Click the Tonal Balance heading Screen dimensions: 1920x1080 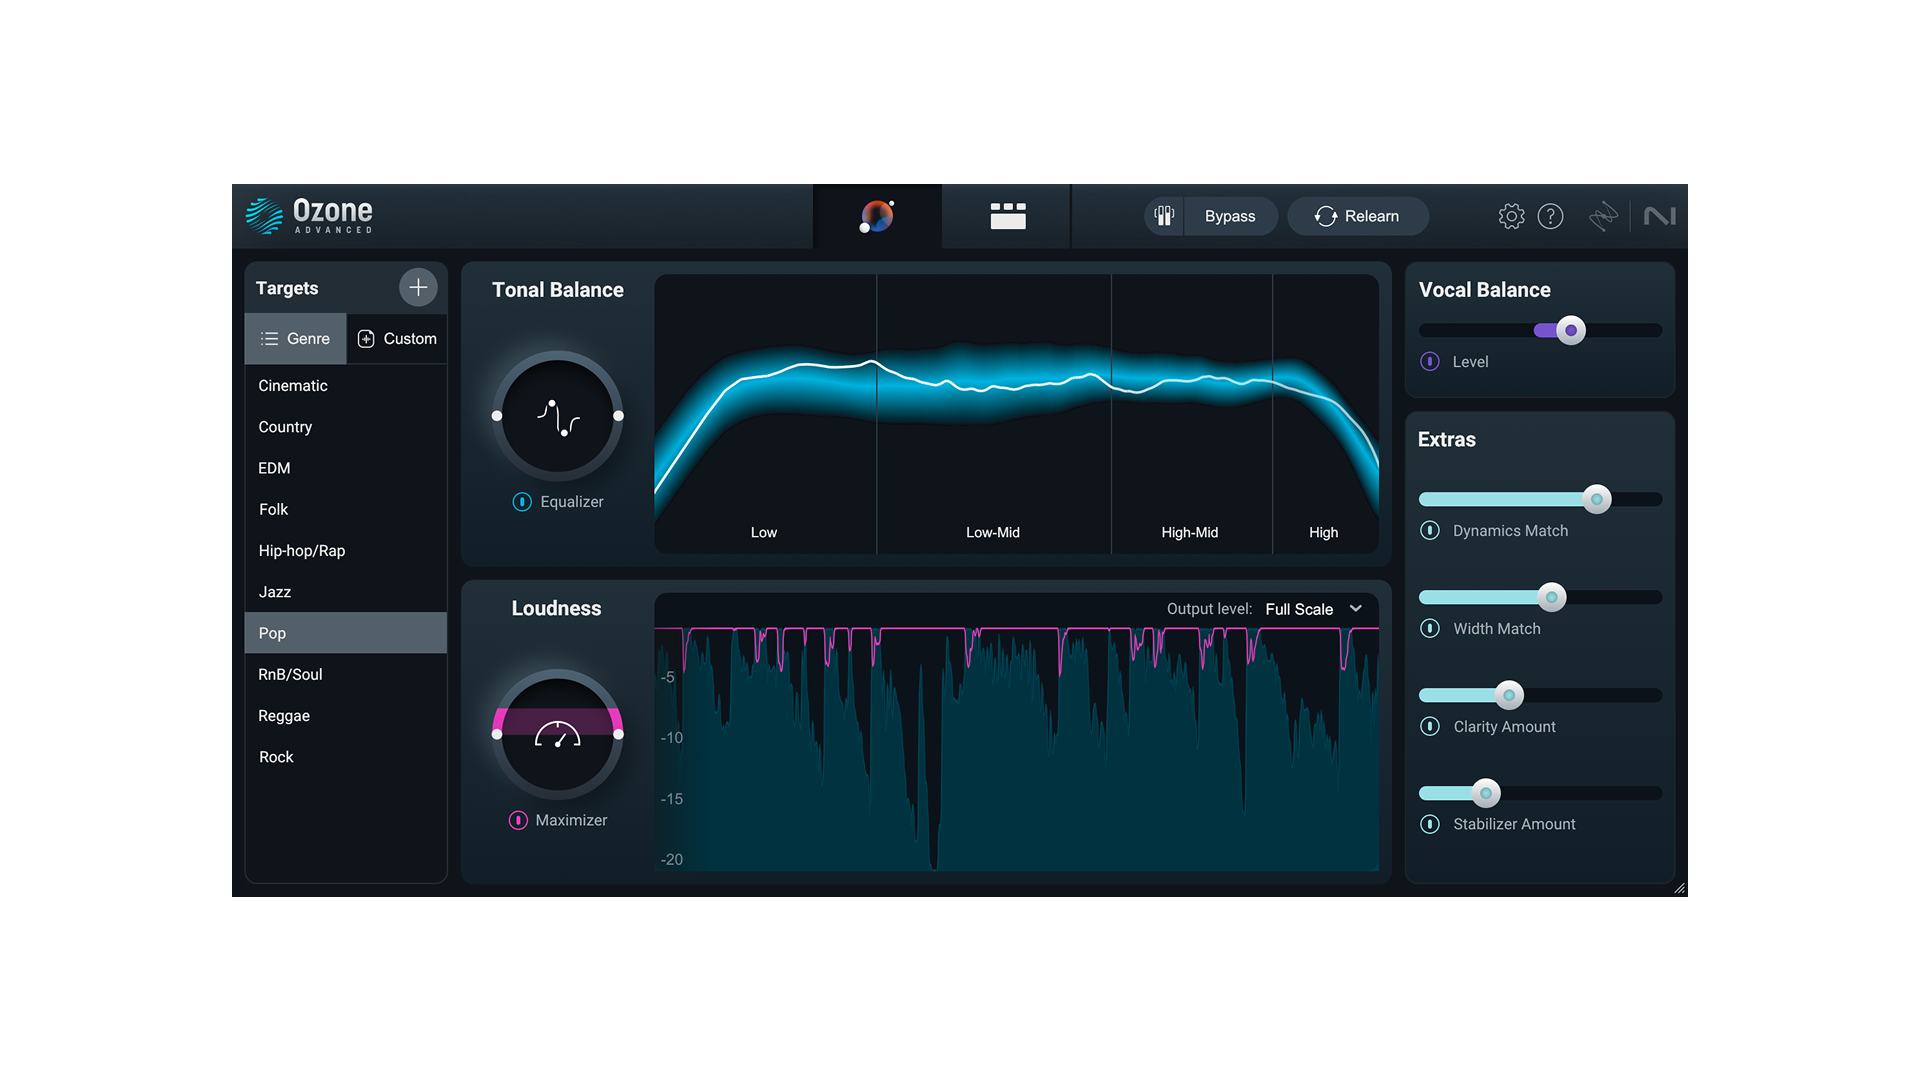click(x=557, y=290)
